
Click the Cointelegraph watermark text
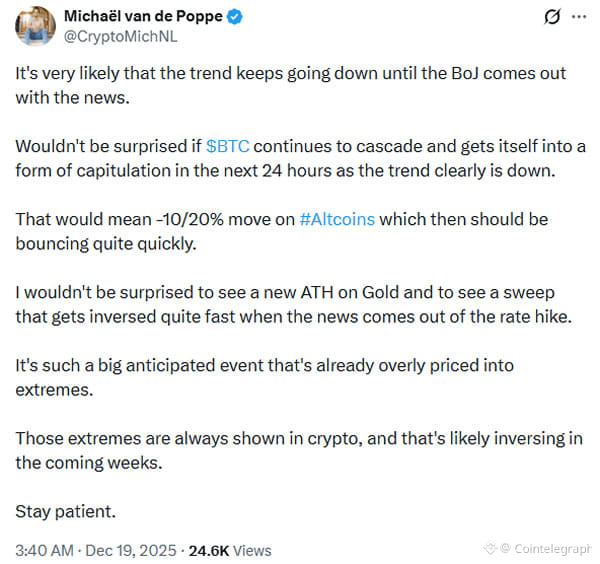click(x=551, y=549)
